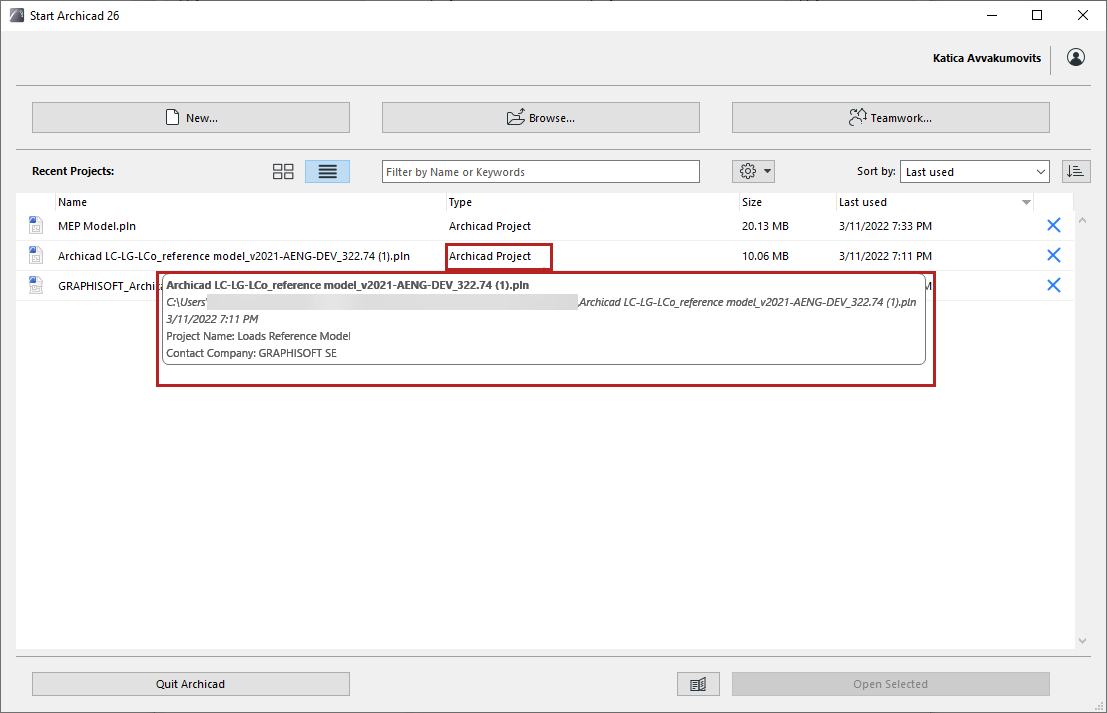Screen dimensions: 1107x713
Task: Click the 3/11/2022 7:11 PM date cell in list
Action: (885, 256)
